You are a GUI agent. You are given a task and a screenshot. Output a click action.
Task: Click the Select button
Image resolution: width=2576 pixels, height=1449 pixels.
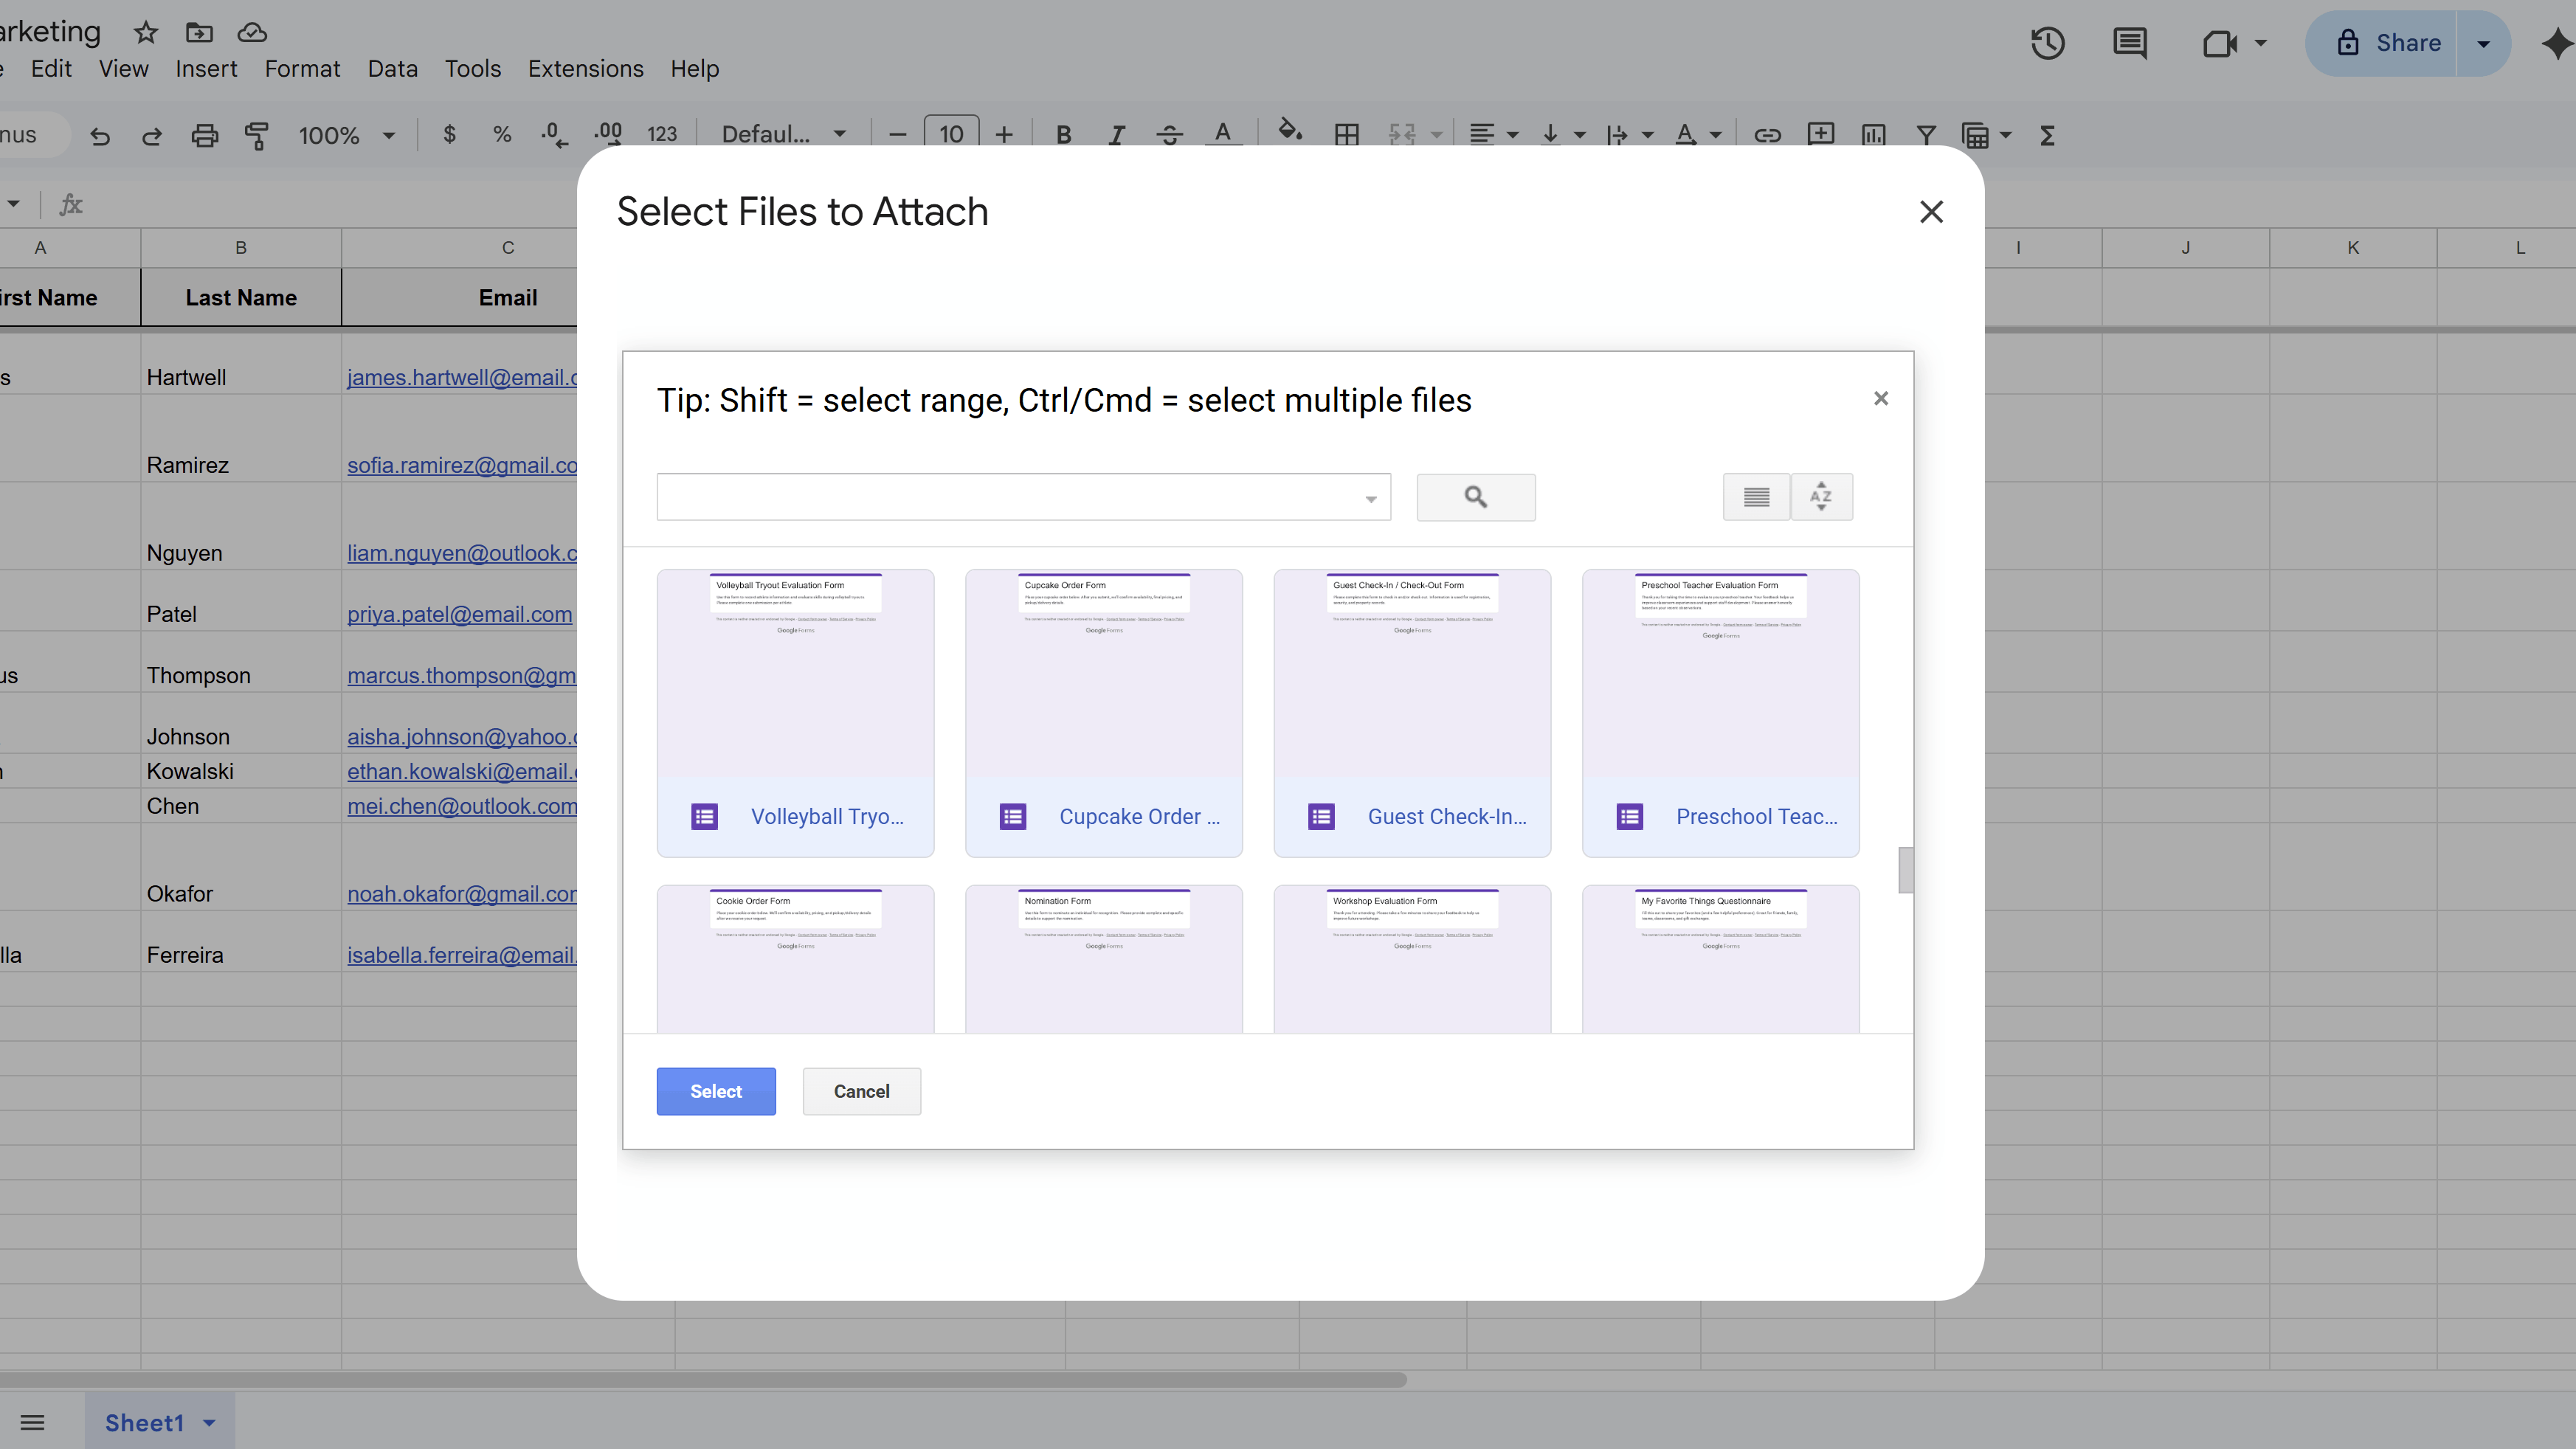click(x=715, y=1091)
